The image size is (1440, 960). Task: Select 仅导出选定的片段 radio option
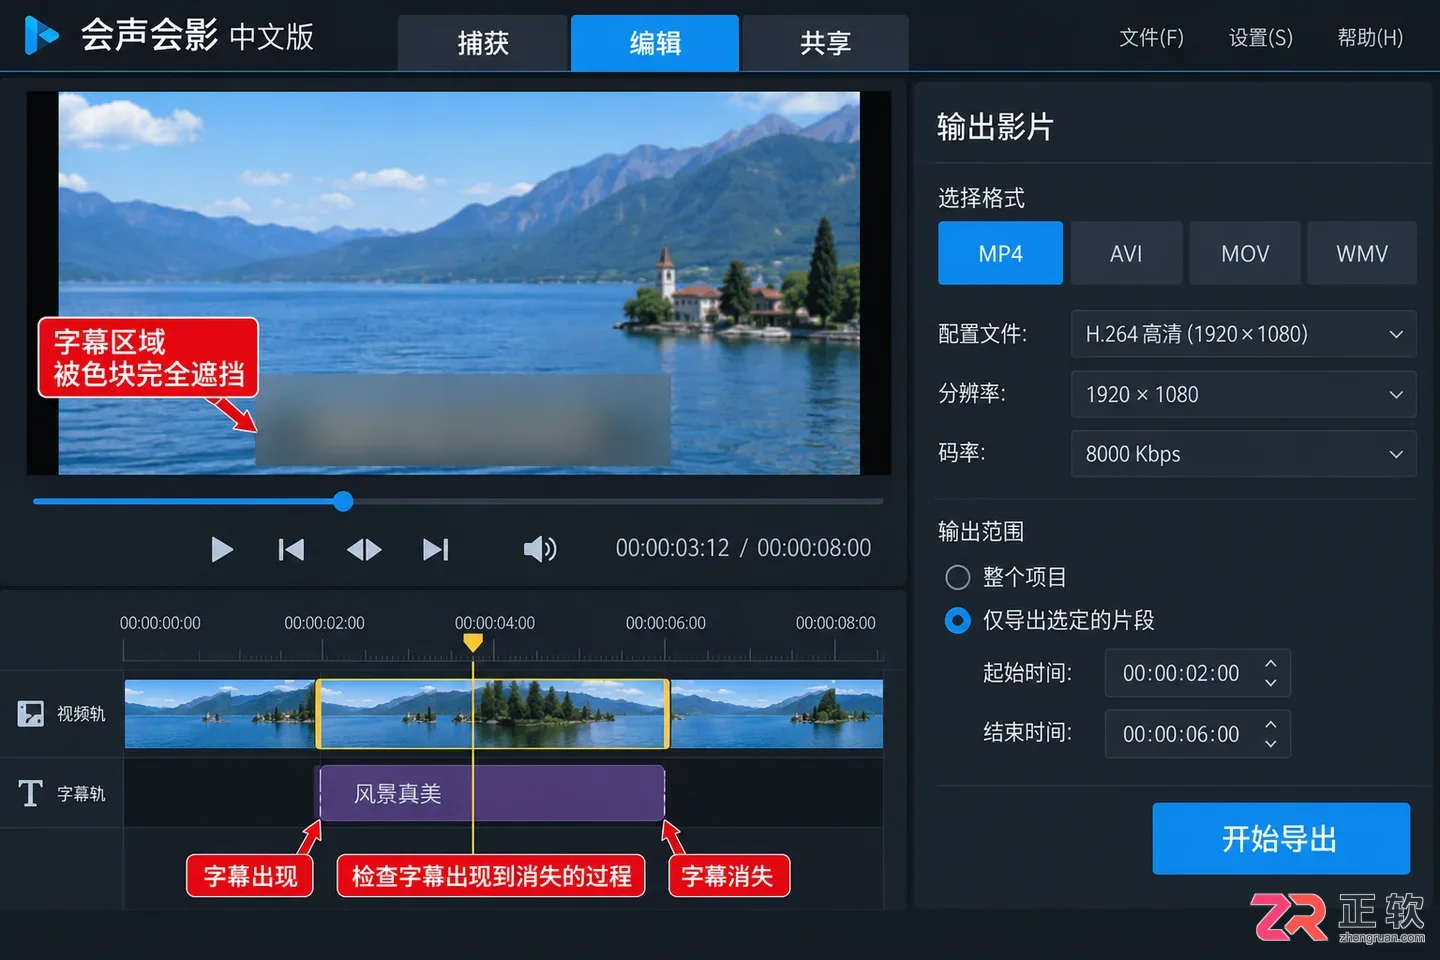pos(958,620)
